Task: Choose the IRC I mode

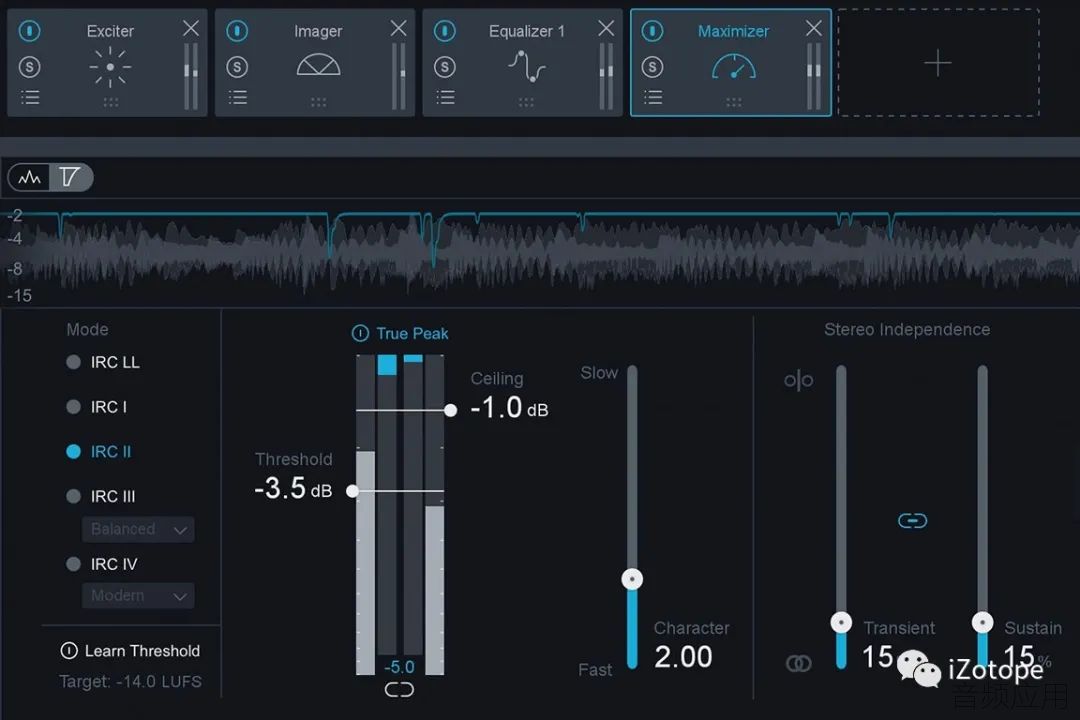Action: pyautogui.click(x=74, y=407)
